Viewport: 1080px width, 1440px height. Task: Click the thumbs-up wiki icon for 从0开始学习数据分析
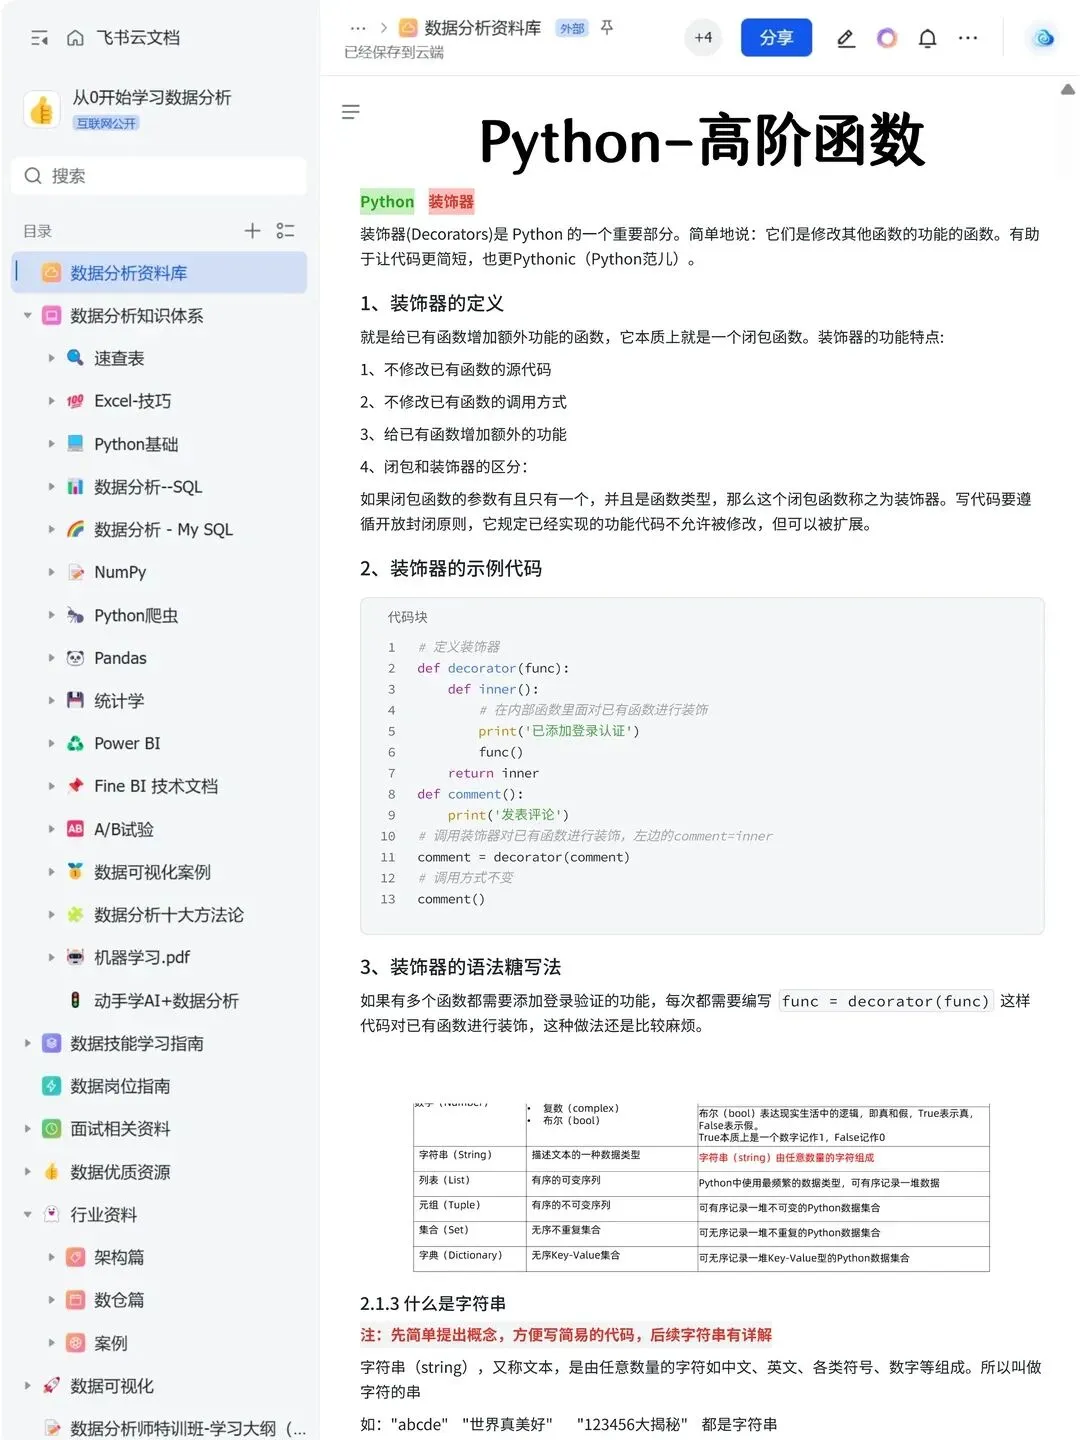pyautogui.click(x=42, y=109)
